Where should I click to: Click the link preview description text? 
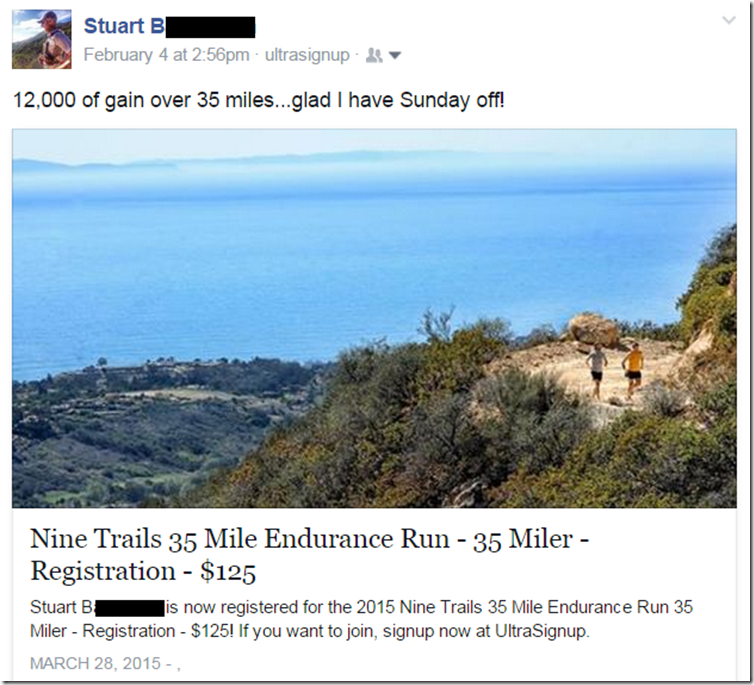pos(361,618)
